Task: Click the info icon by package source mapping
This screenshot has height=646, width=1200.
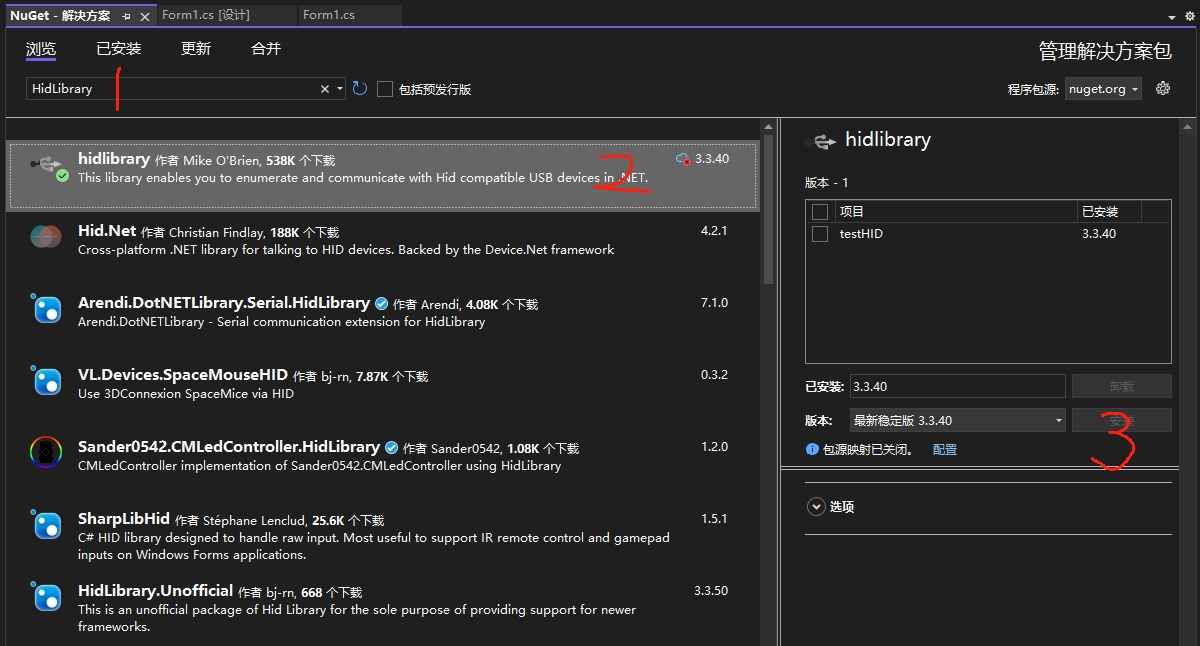Action: tap(812, 450)
